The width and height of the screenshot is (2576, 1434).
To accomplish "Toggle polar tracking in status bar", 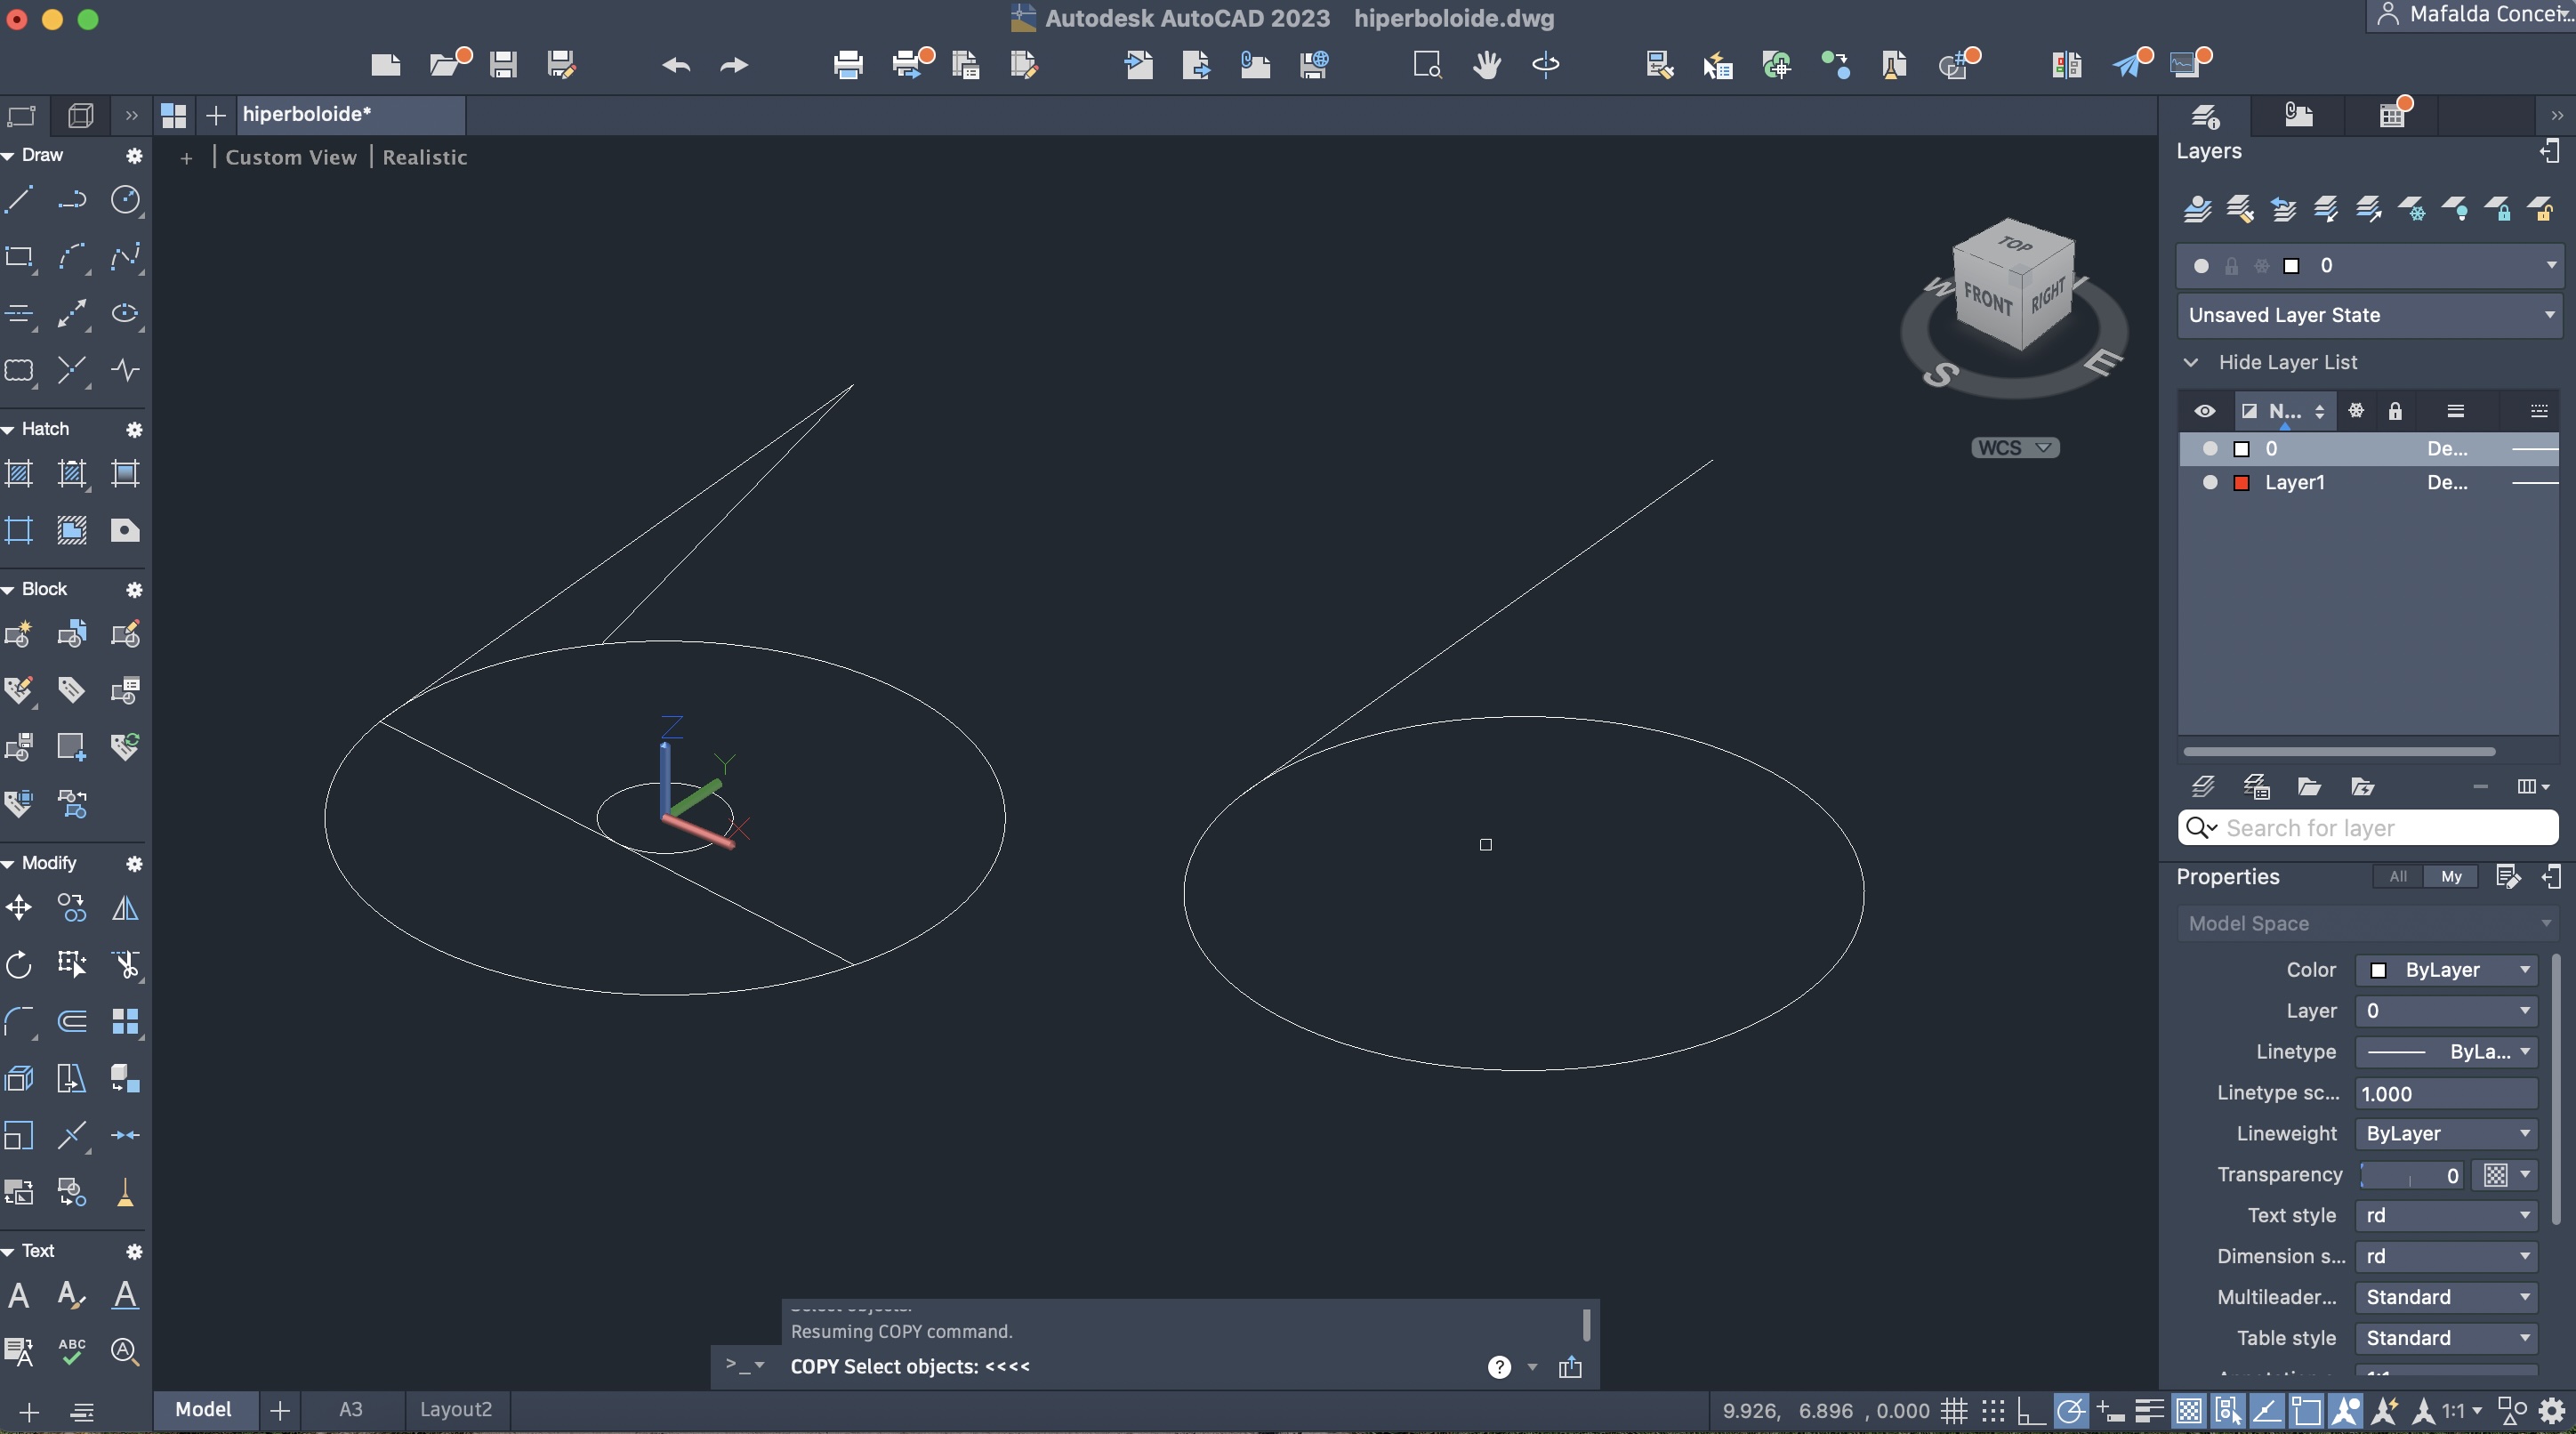I will (2070, 1411).
